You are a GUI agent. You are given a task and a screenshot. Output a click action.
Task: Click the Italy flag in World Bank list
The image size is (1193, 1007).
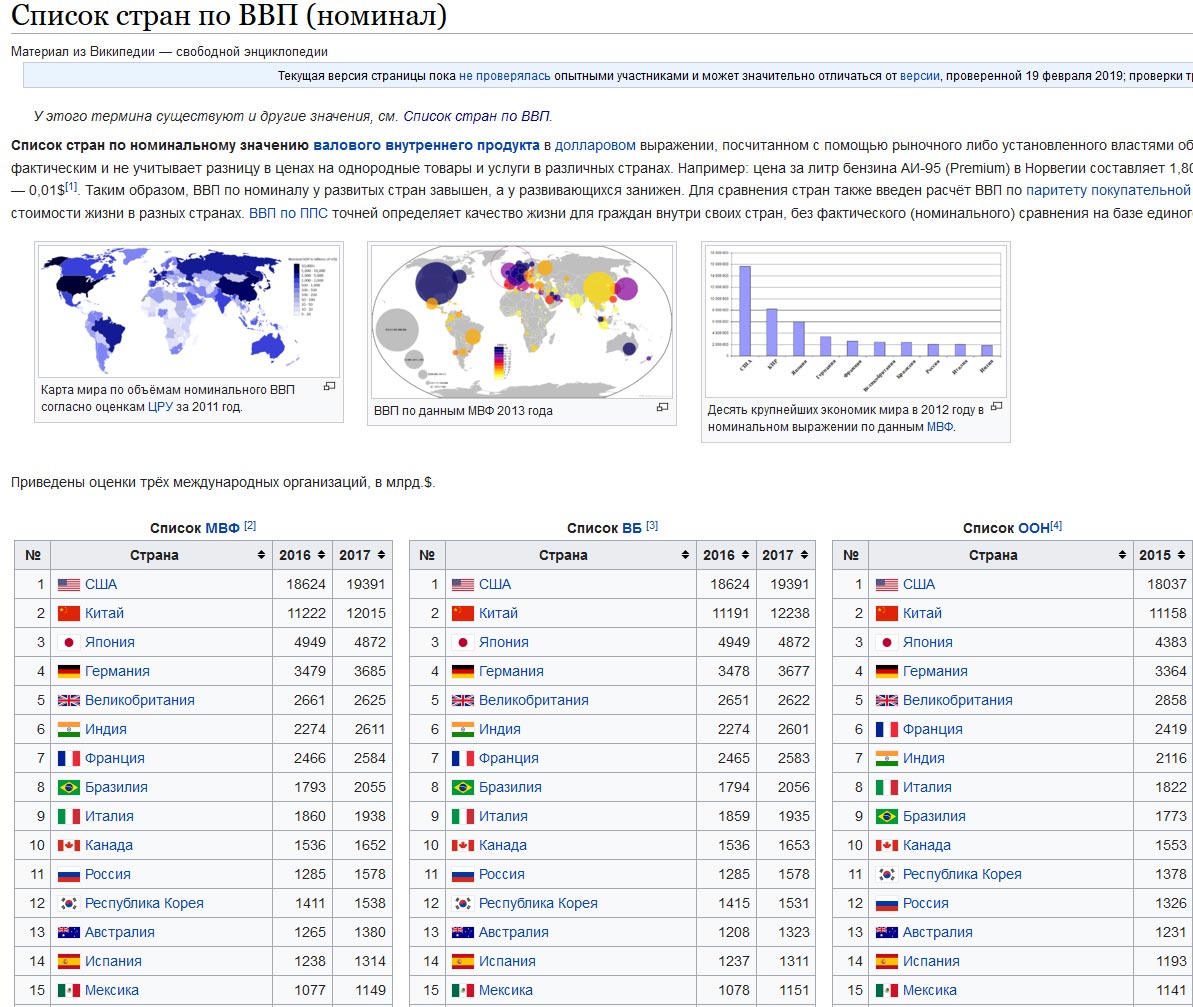(x=463, y=816)
